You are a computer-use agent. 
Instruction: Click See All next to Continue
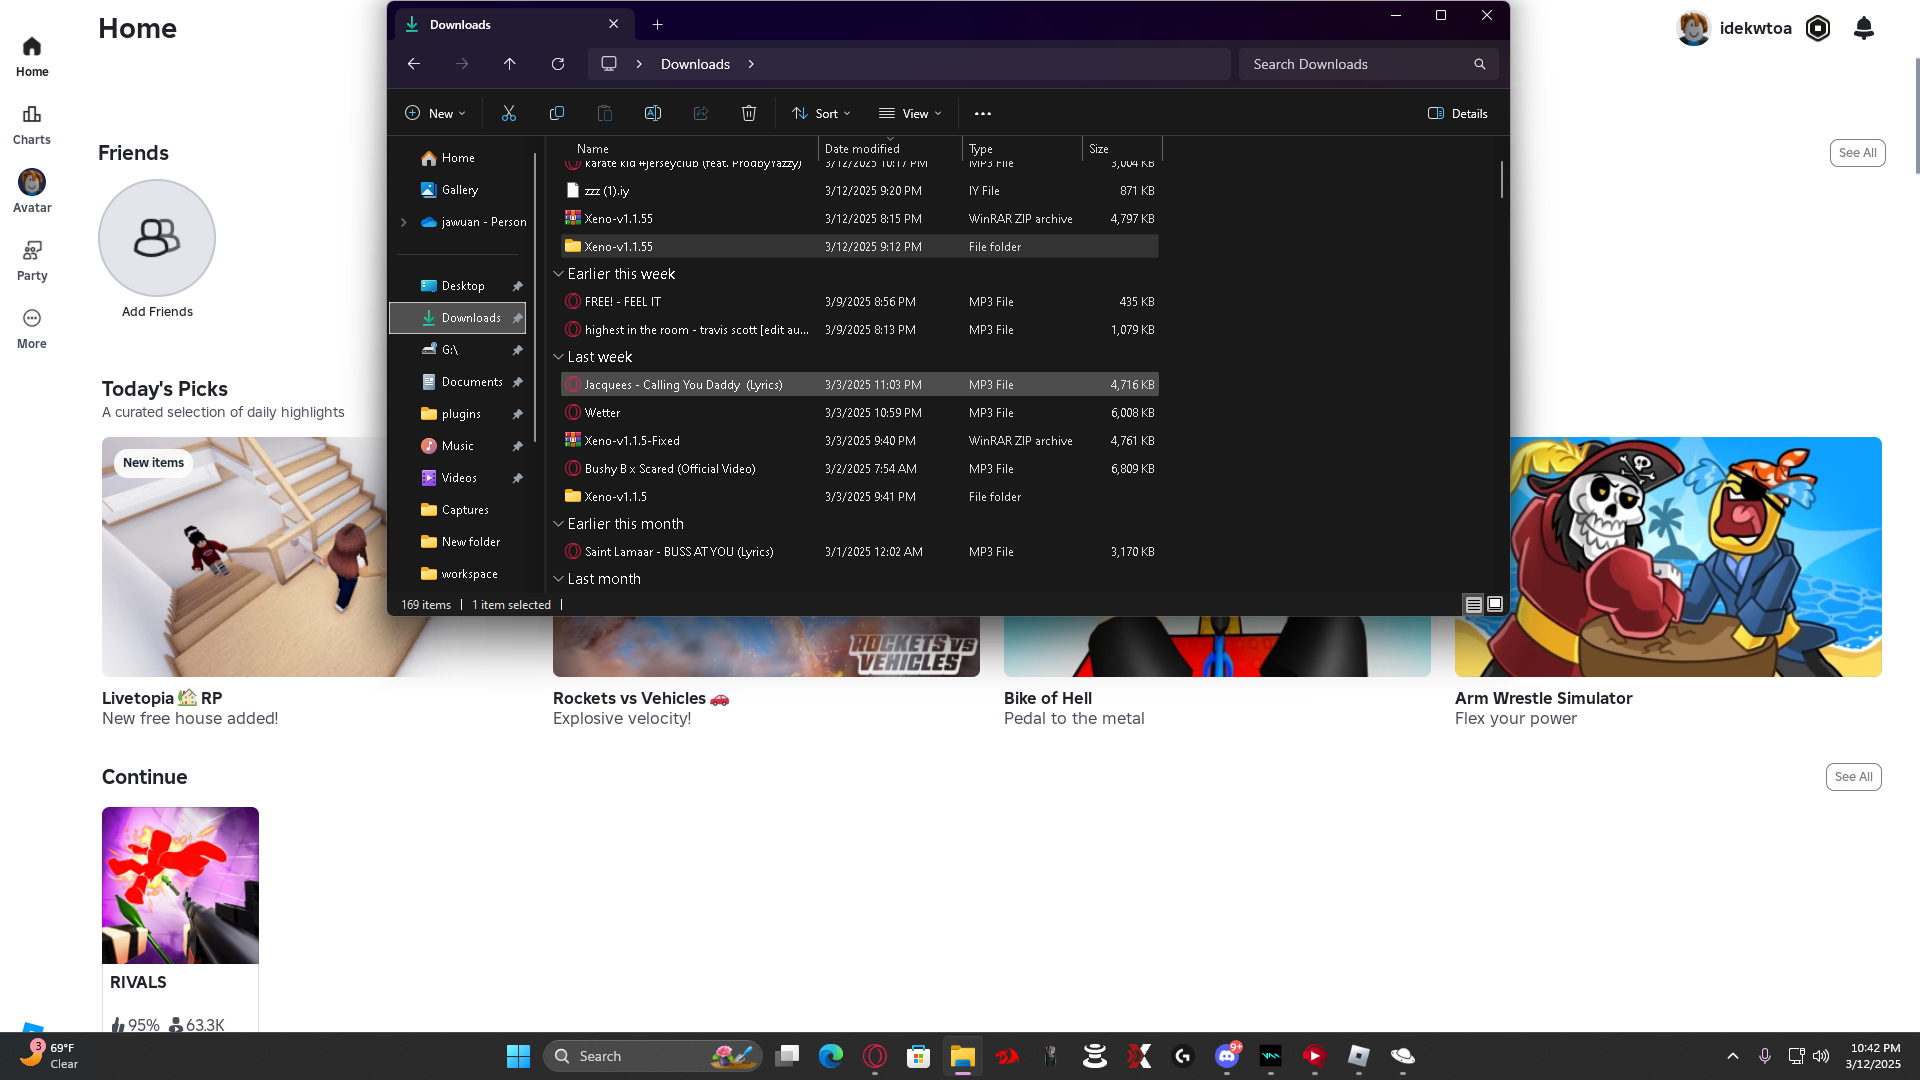click(x=1853, y=777)
